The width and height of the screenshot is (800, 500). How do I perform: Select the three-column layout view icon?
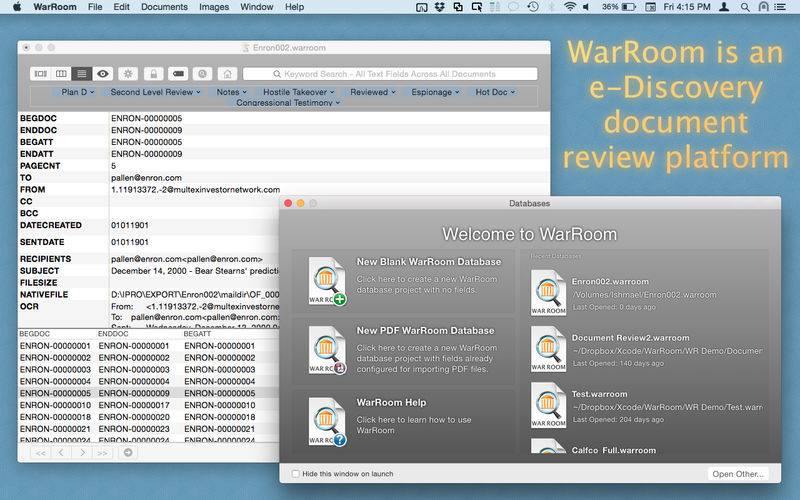point(61,74)
